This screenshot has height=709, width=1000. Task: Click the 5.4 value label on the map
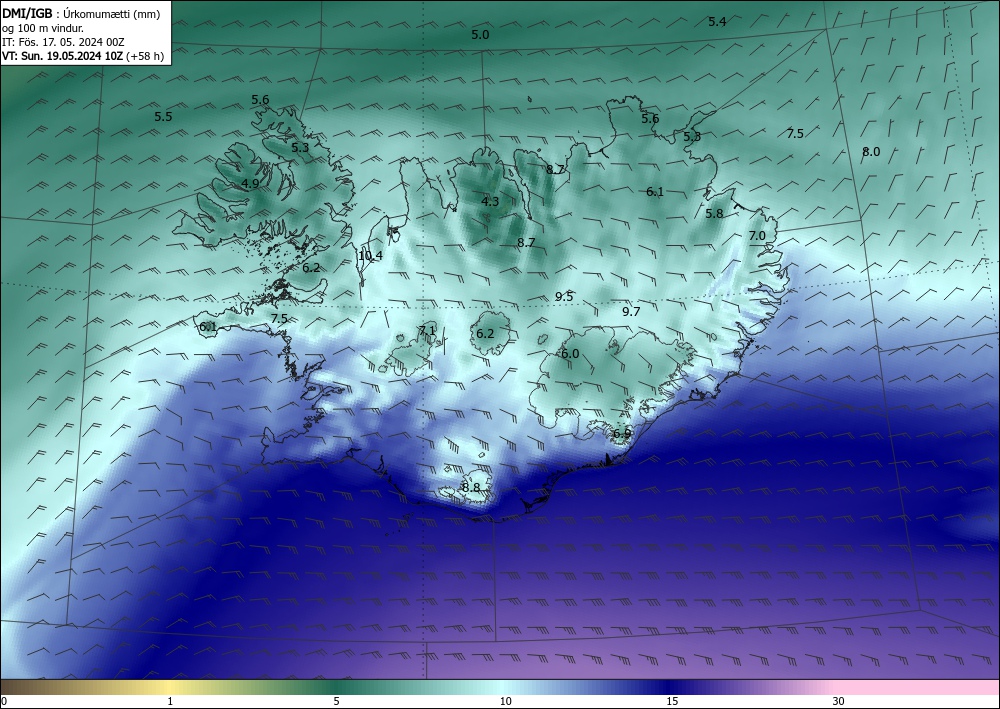click(x=717, y=22)
